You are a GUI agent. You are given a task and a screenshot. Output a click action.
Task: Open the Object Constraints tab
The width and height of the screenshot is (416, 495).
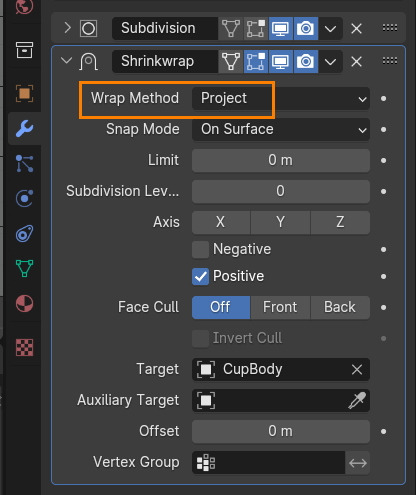pos(24,234)
